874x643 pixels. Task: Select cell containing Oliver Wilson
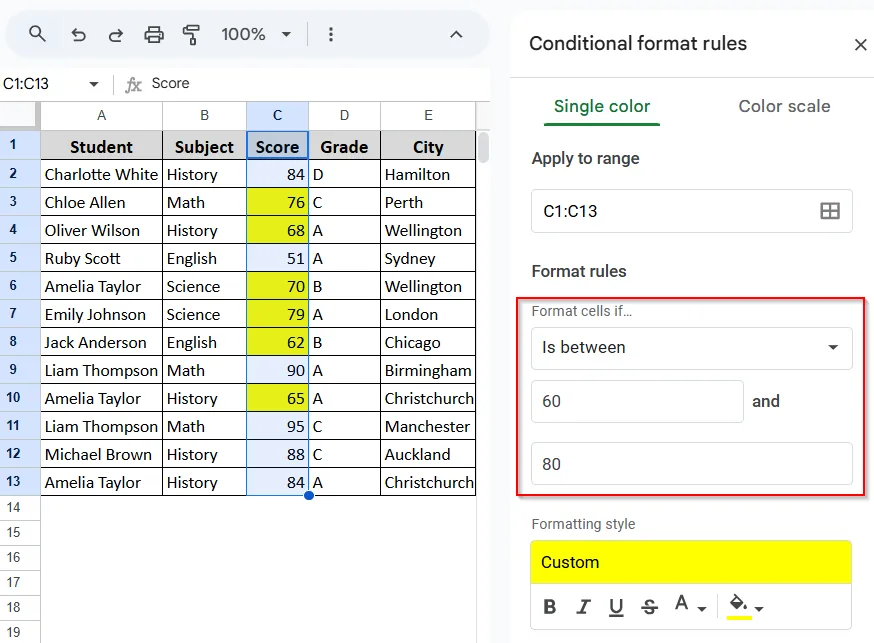pos(101,230)
